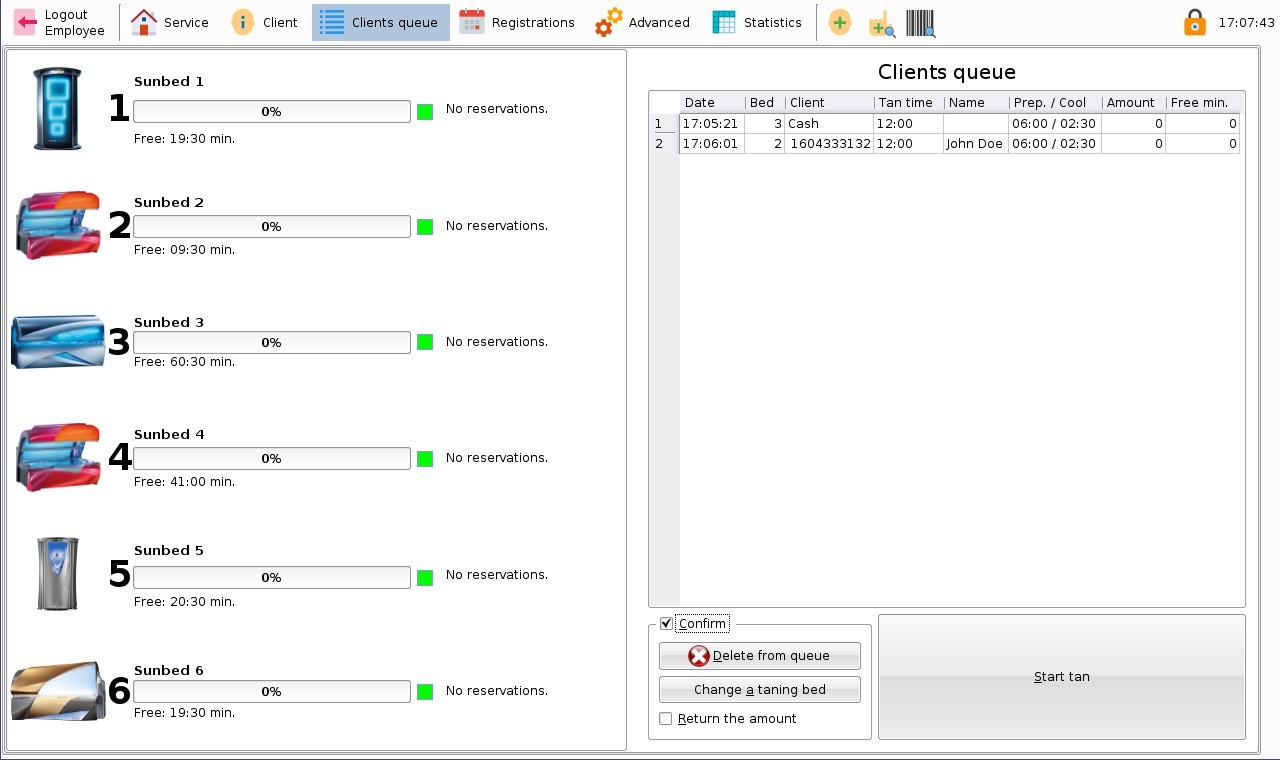Switch to the Registrations tab
The height and width of the screenshot is (760, 1280).
pos(517,22)
